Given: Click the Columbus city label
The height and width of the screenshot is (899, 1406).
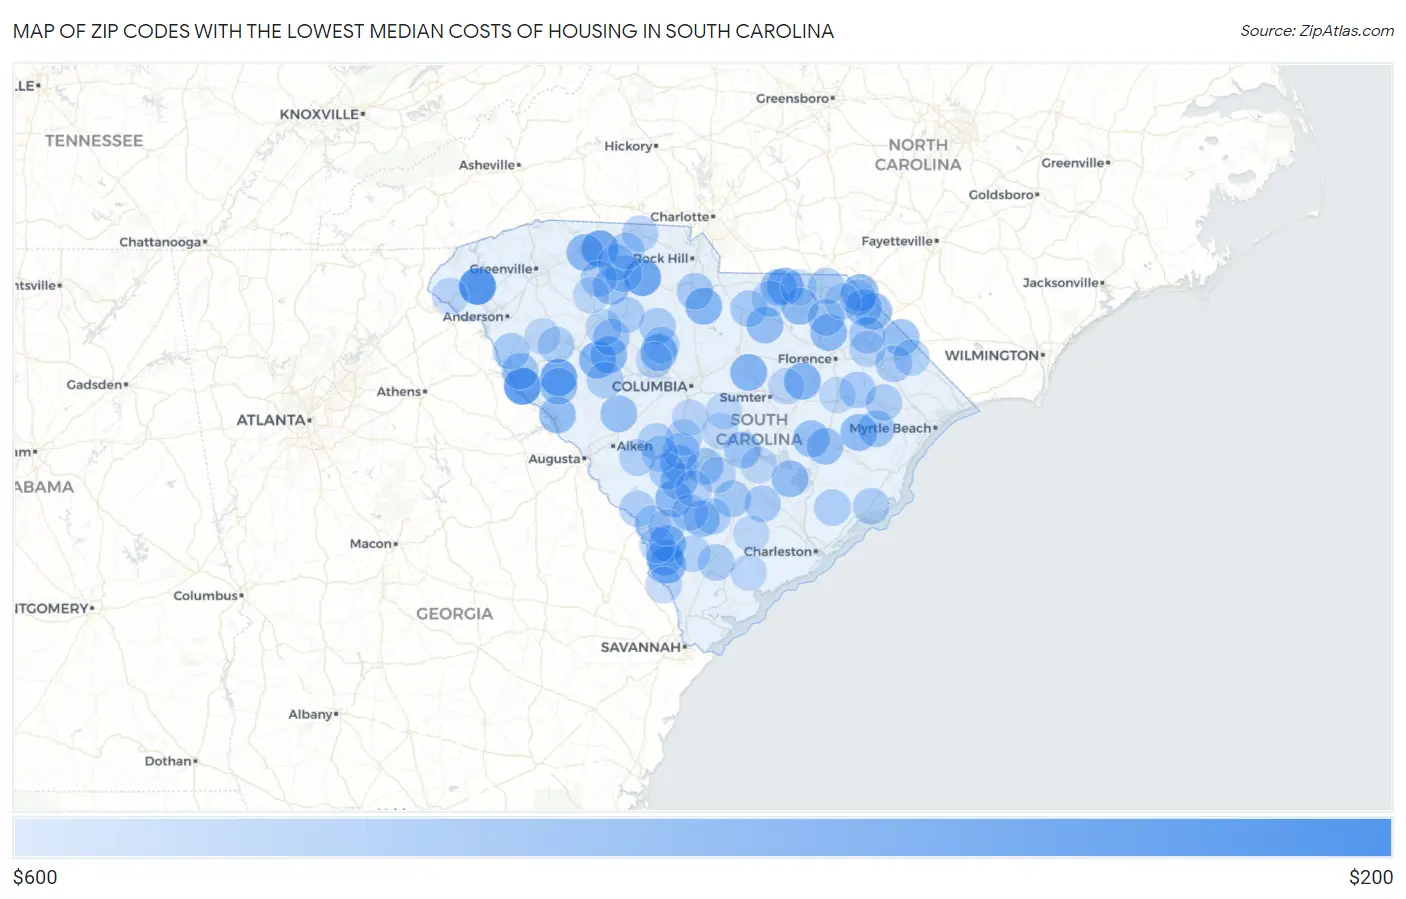Looking at the screenshot, I should (x=208, y=596).
